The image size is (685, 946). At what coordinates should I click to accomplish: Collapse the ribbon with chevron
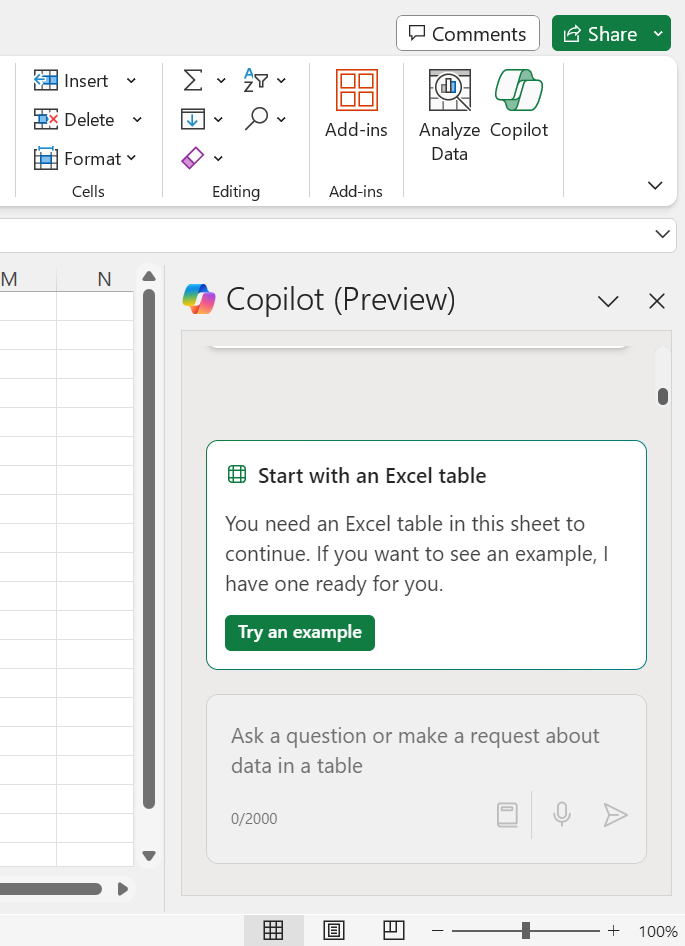pos(655,185)
